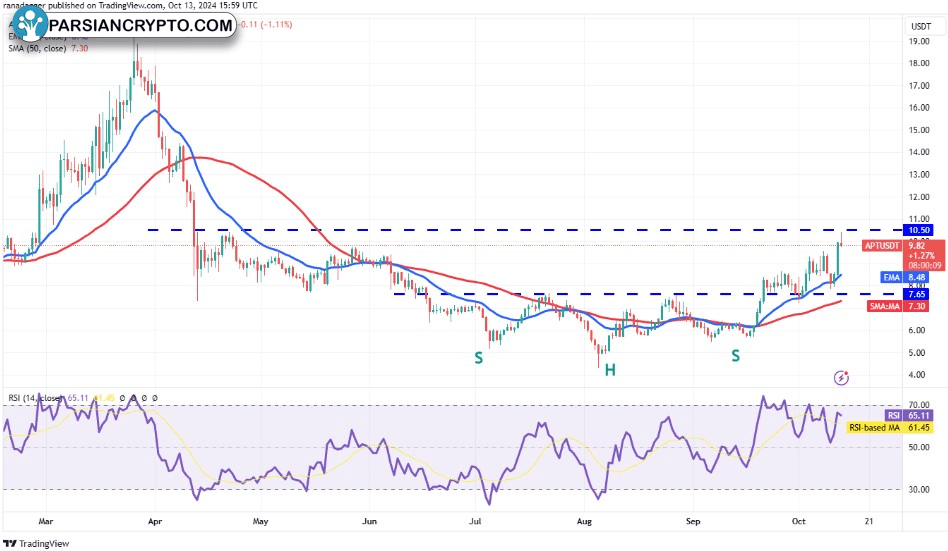Click the "Apr" date on time axis
Screen dimensions: 948x551
(x=155, y=521)
